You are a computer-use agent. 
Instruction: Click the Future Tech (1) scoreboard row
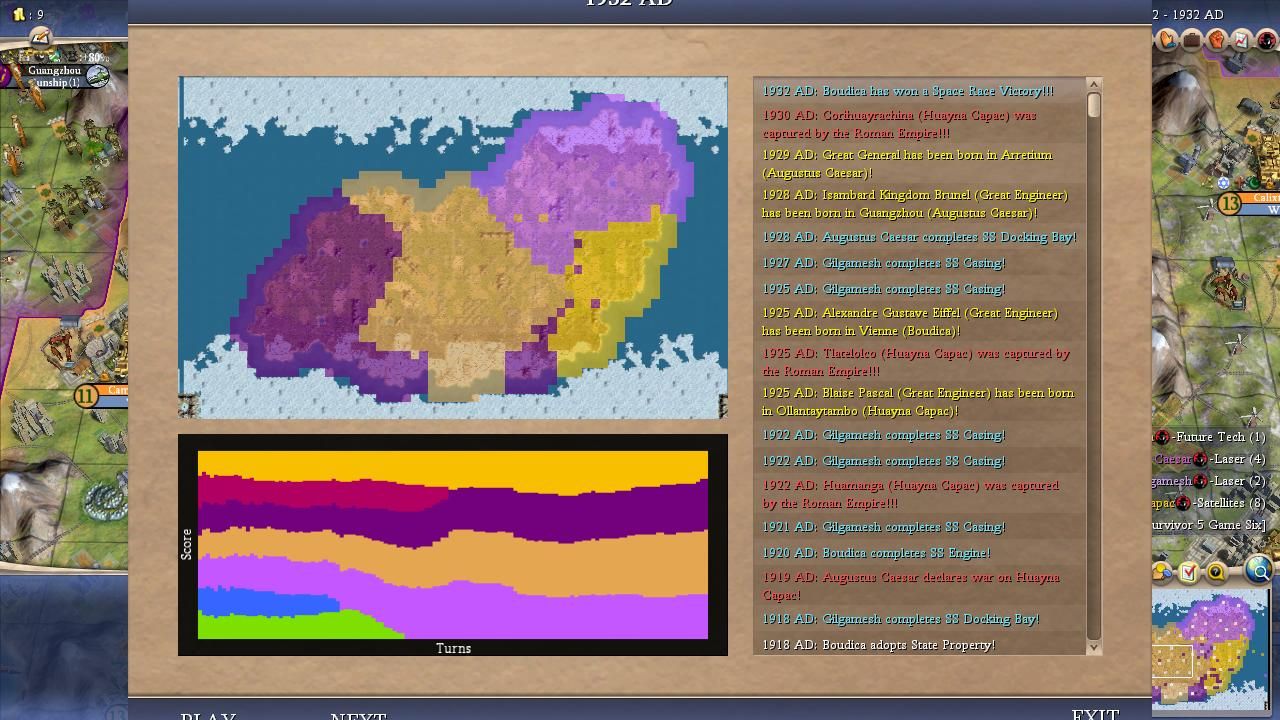pyautogui.click(x=1210, y=437)
